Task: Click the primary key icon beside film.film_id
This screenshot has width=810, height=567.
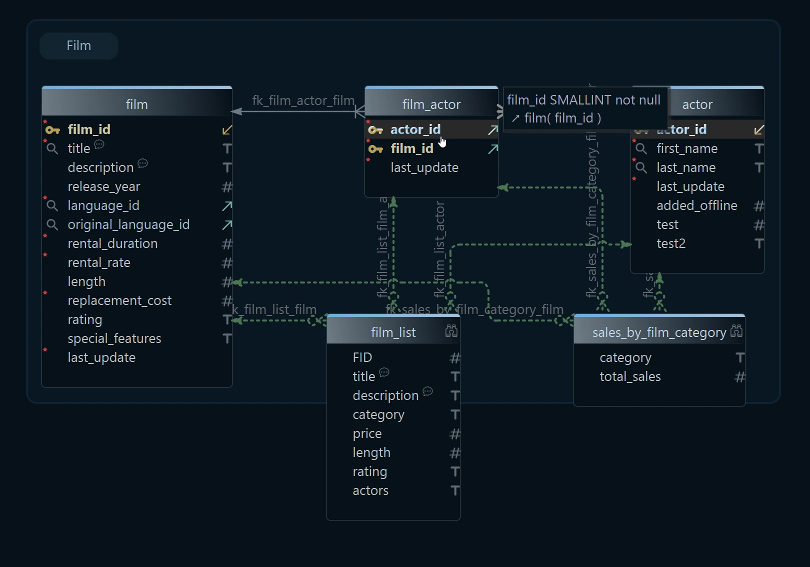Action: [x=52, y=130]
